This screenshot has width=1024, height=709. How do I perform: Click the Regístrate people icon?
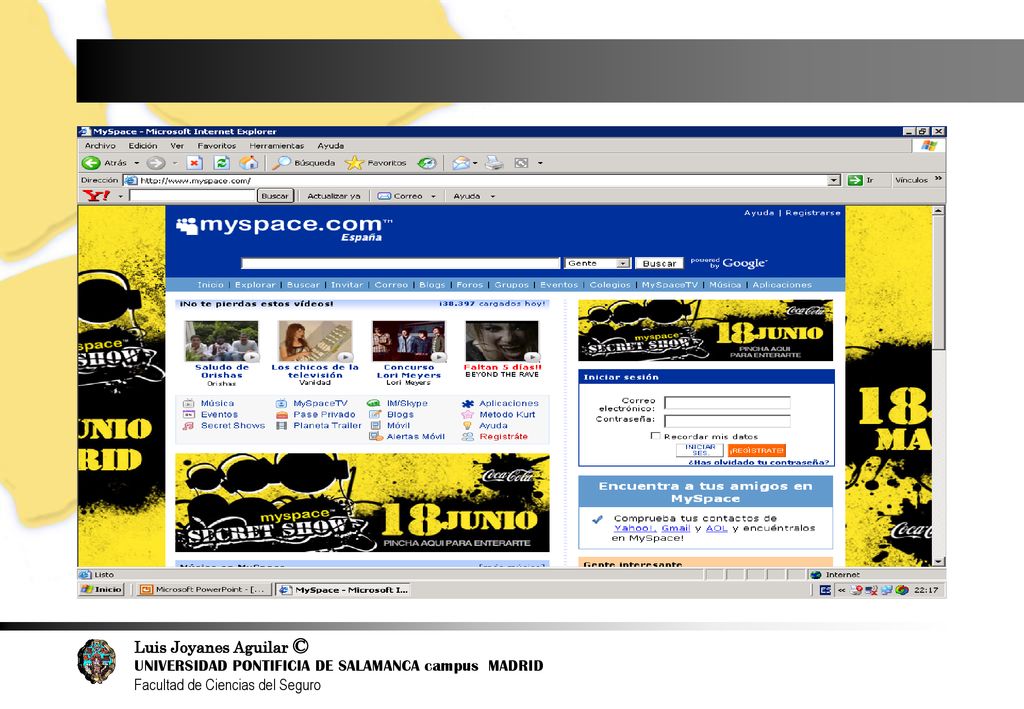tap(468, 437)
